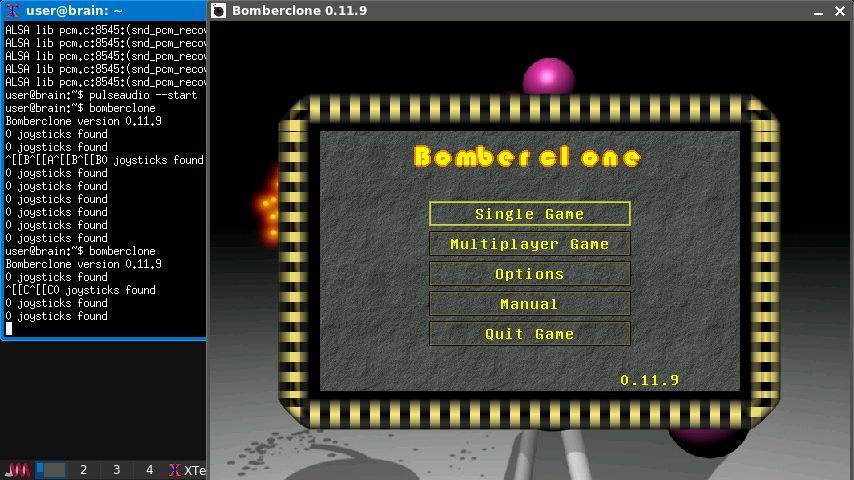
Task: Open the Options menu entry
Action: [529, 274]
